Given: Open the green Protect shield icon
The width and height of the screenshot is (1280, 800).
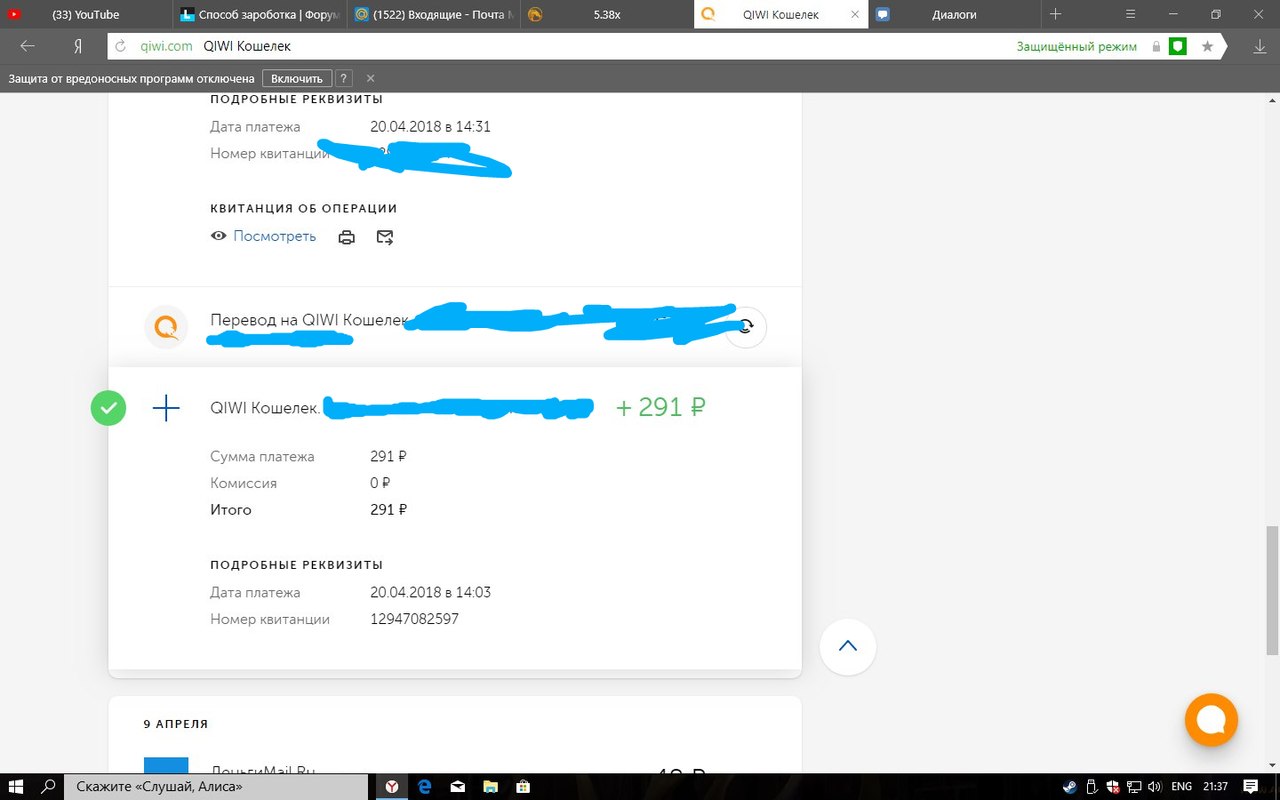Looking at the screenshot, I should [x=1178, y=46].
